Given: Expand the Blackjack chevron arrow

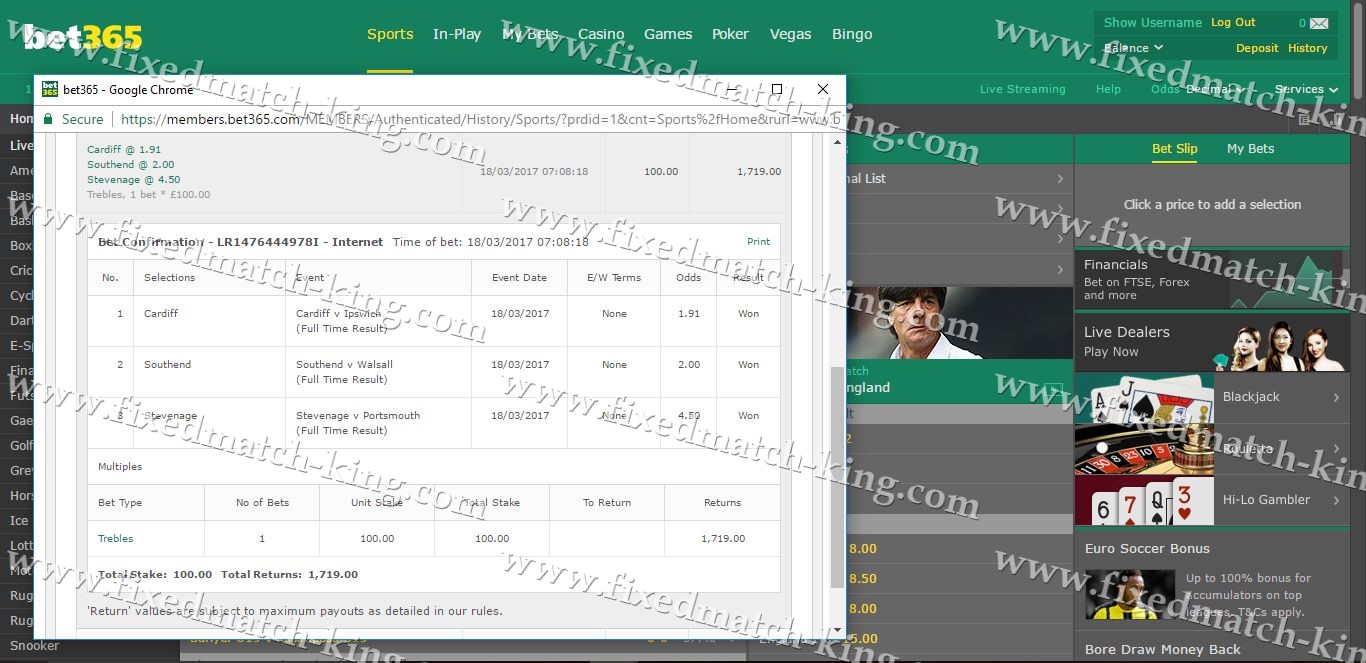Looking at the screenshot, I should [1336, 398].
